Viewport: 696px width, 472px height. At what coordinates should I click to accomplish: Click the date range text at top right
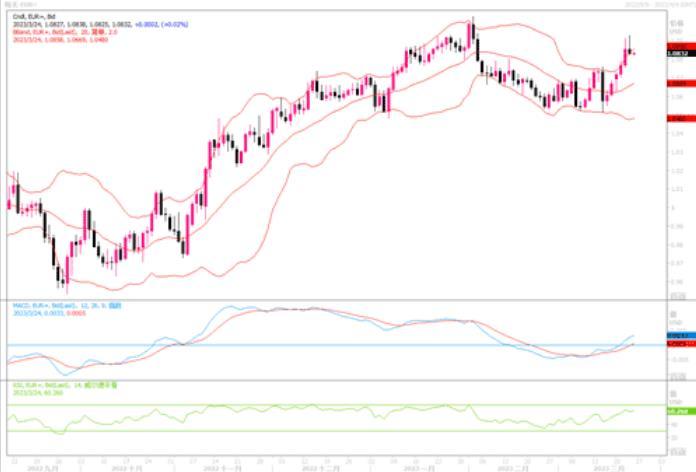coord(656,4)
